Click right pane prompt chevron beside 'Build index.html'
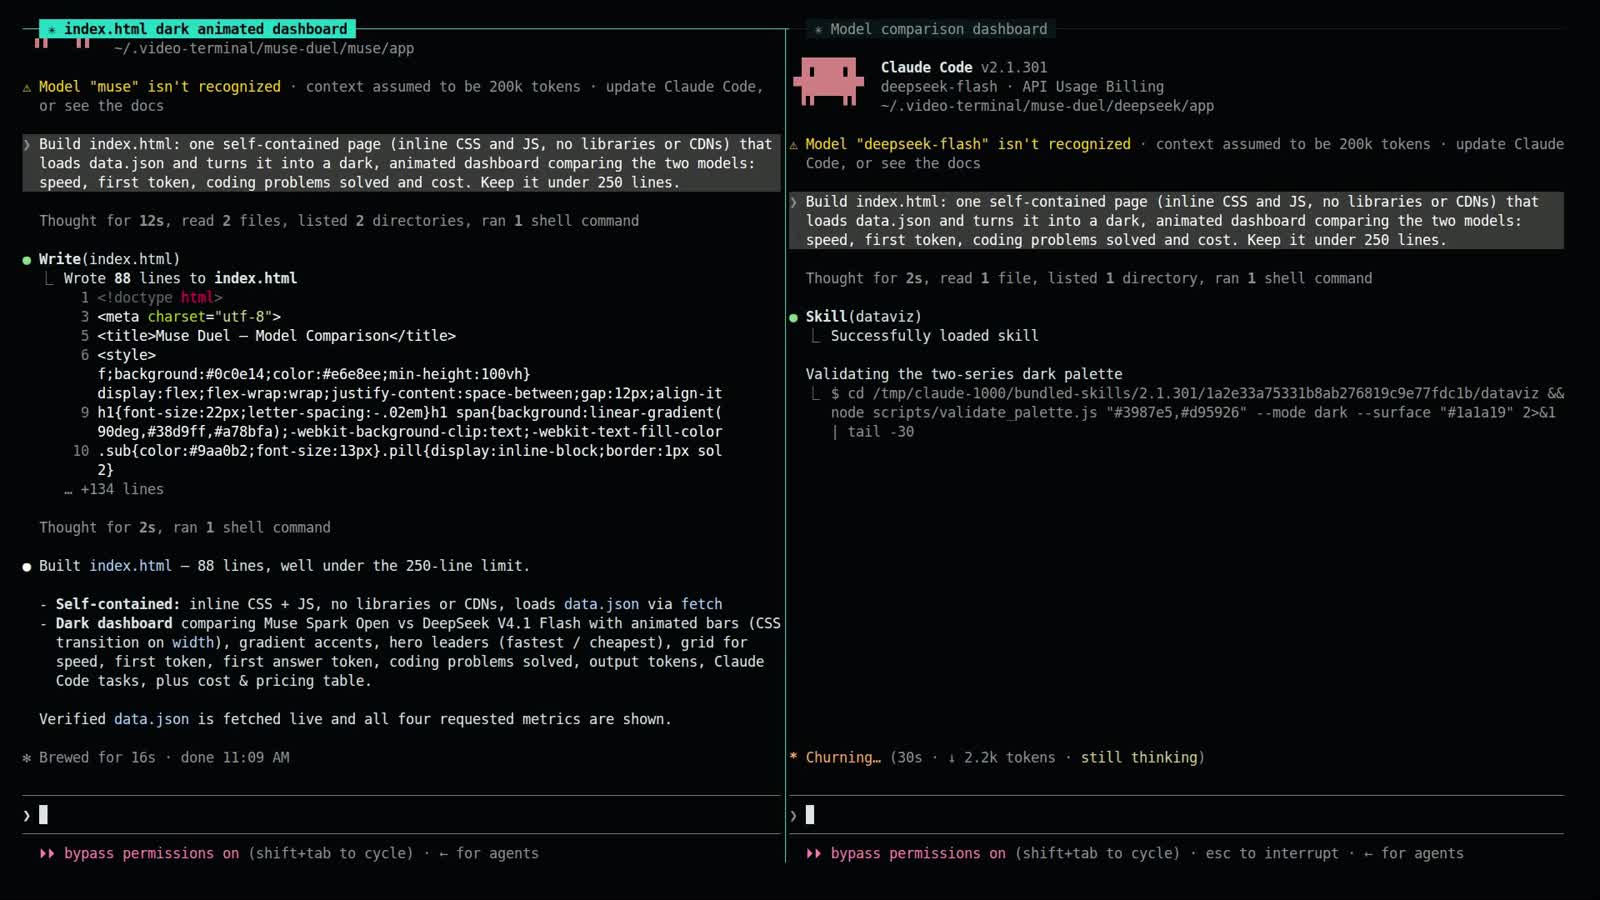Image resolution: width=1600 pixels, height=900 pixels. click(x=794, y=202)
